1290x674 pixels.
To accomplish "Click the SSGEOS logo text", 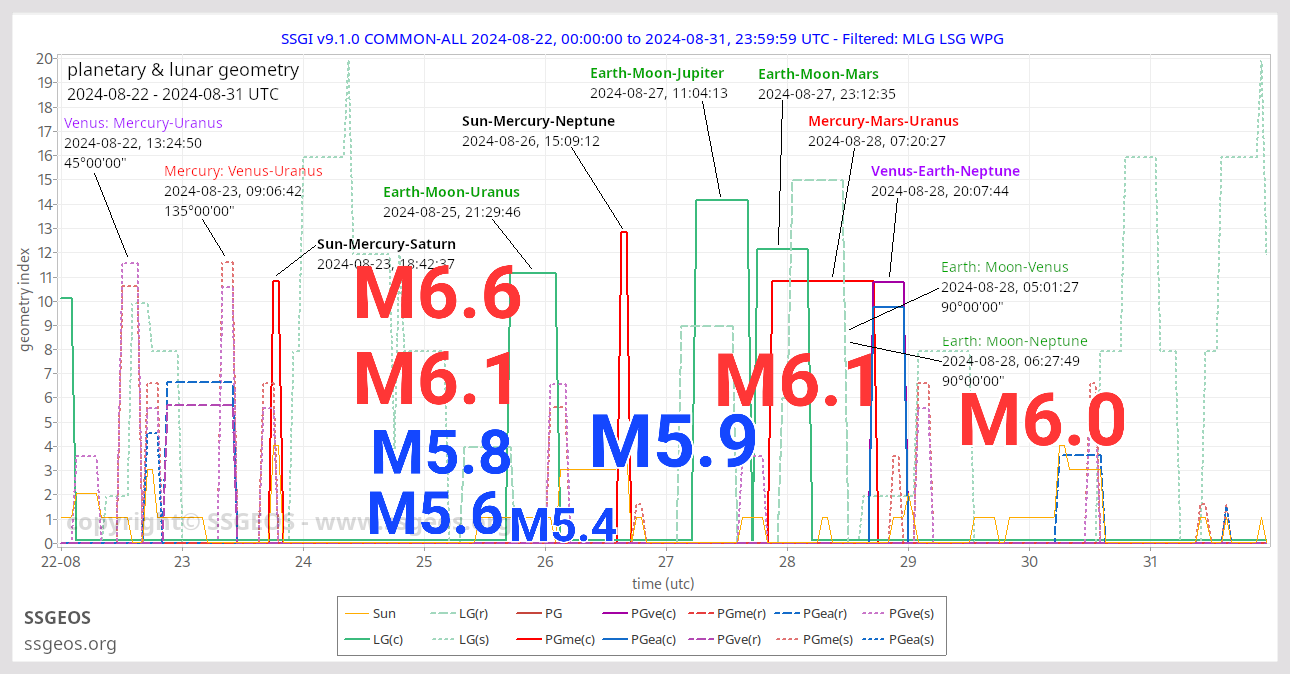I will 57,618.
